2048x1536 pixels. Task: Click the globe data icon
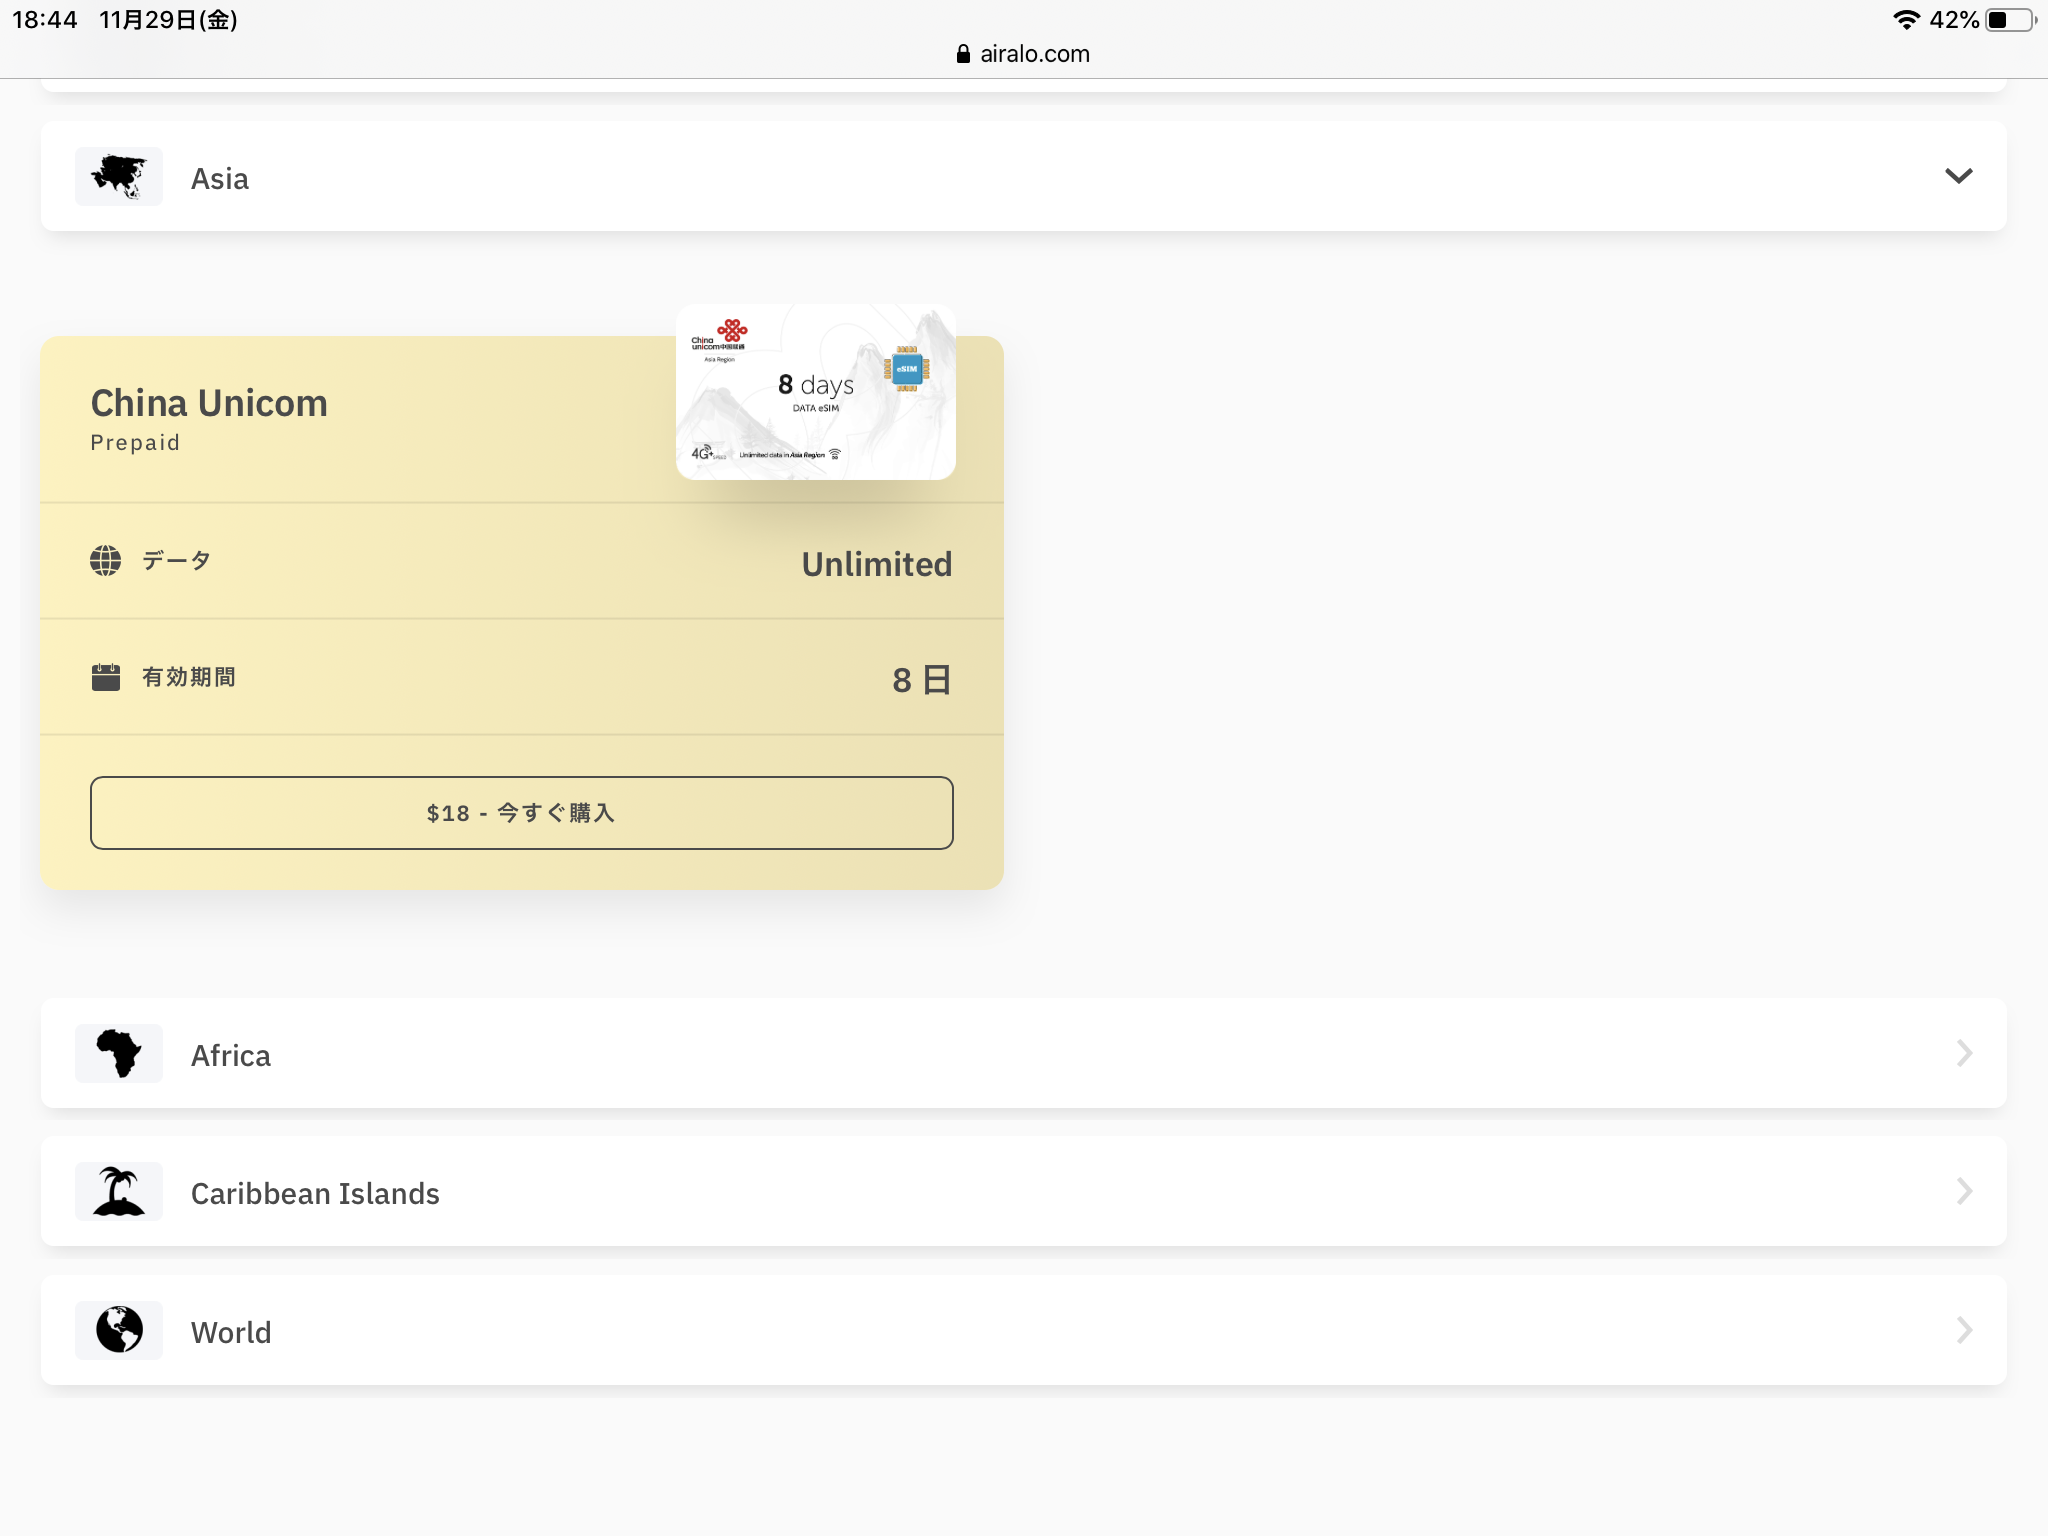pyautogui.click(x=106, y=561)
